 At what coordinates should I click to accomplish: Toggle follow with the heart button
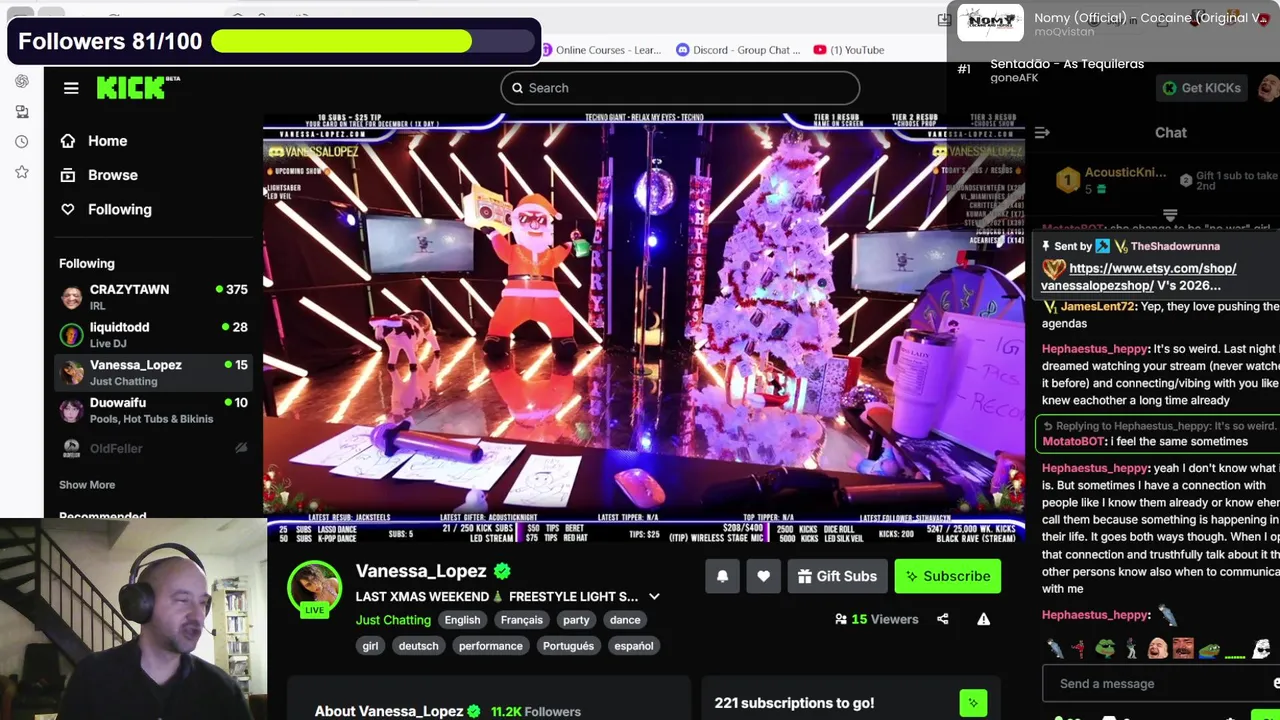763,576
